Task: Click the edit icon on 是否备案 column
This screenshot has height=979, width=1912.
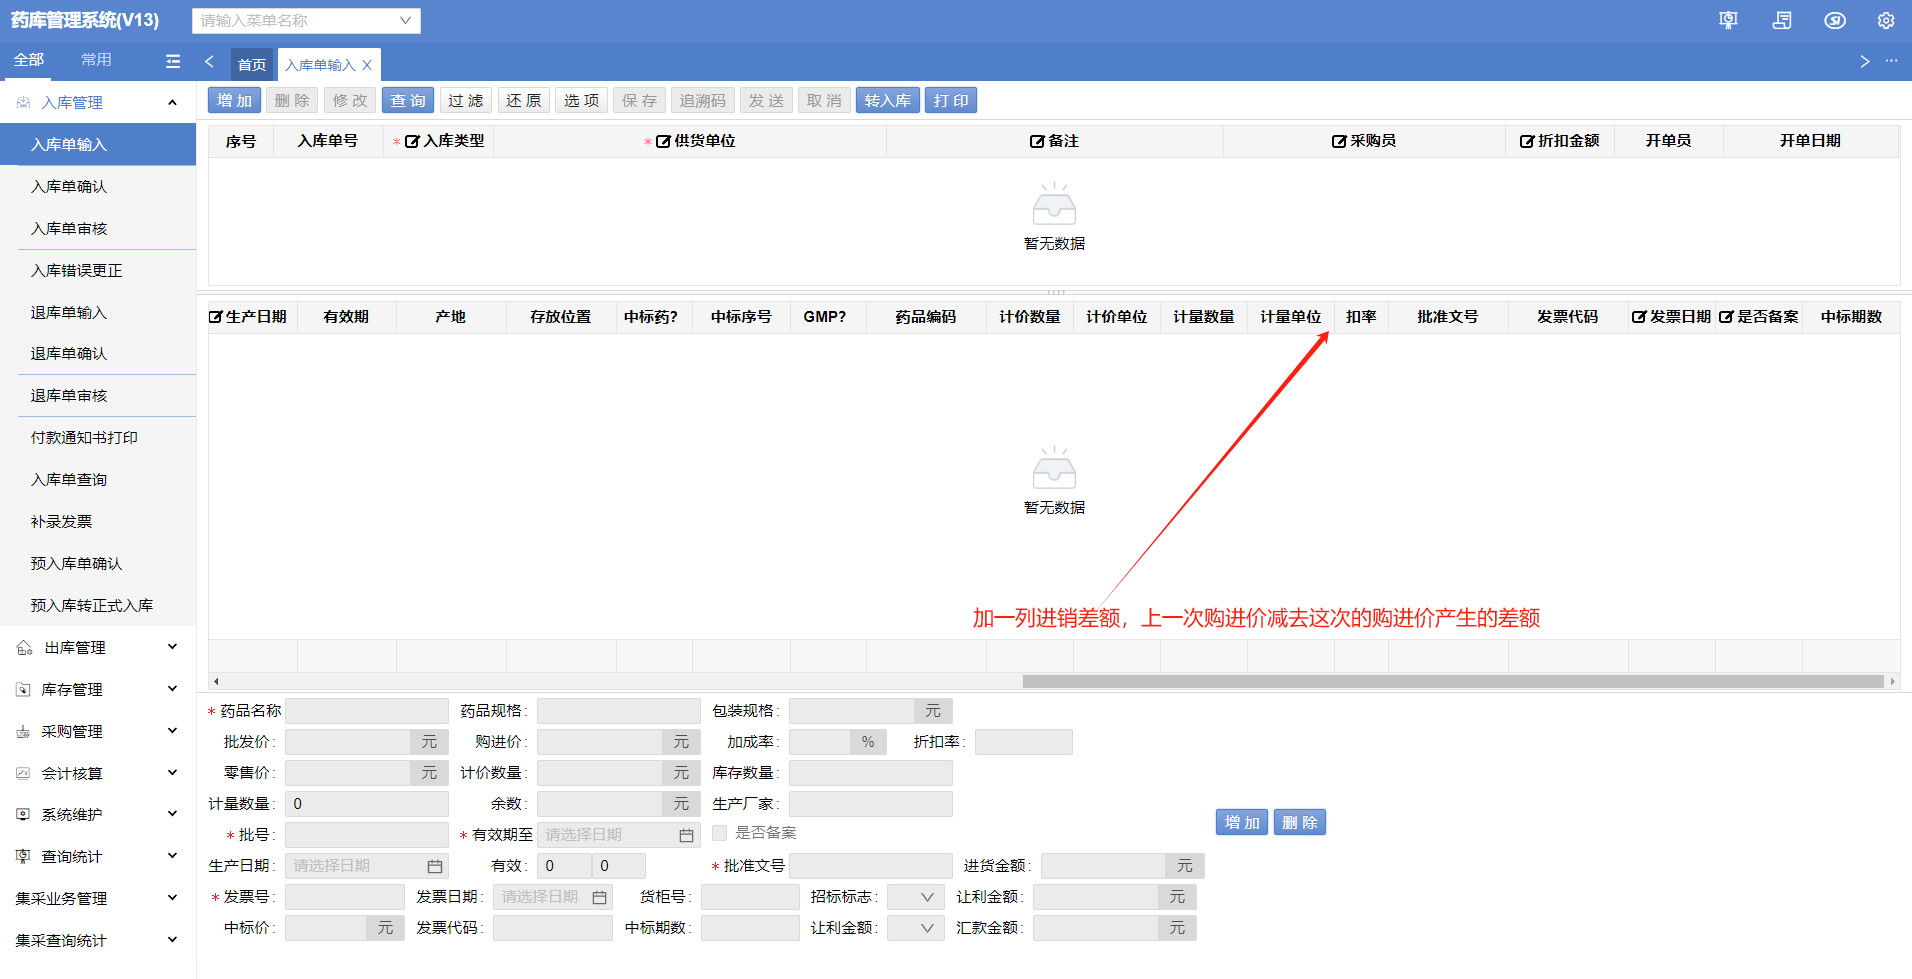Action: [1726, 317]
